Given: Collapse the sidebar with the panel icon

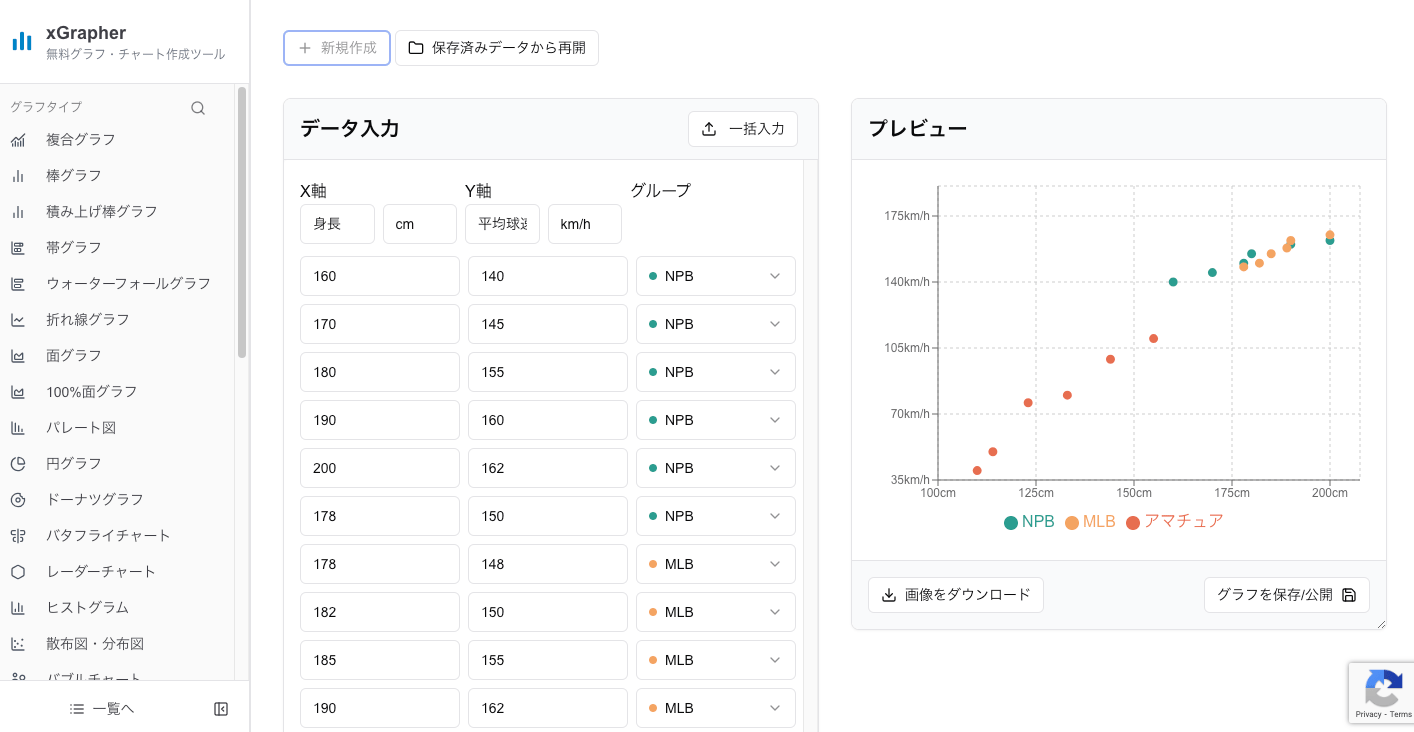Looking at the screenshot, I should (x=221, y=708).
